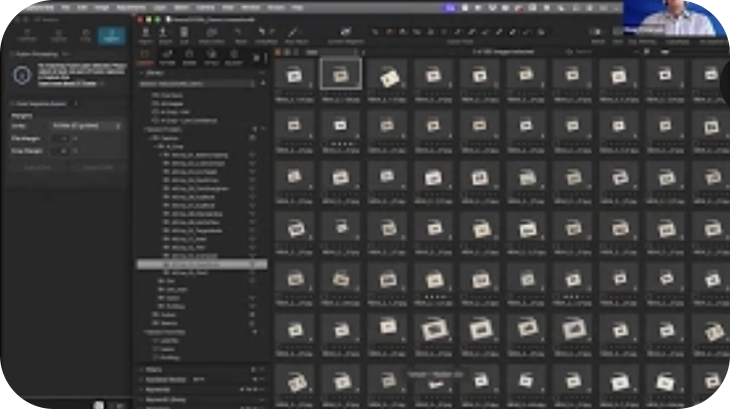The image size is (730, 409).
Task: Open the Layer menu
Action: coord(160,7)
